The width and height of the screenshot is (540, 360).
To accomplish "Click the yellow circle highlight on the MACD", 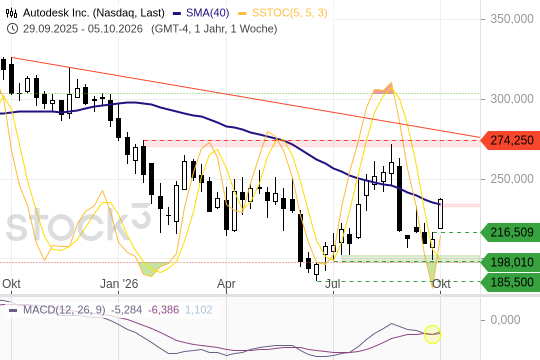I will (432, 334).
